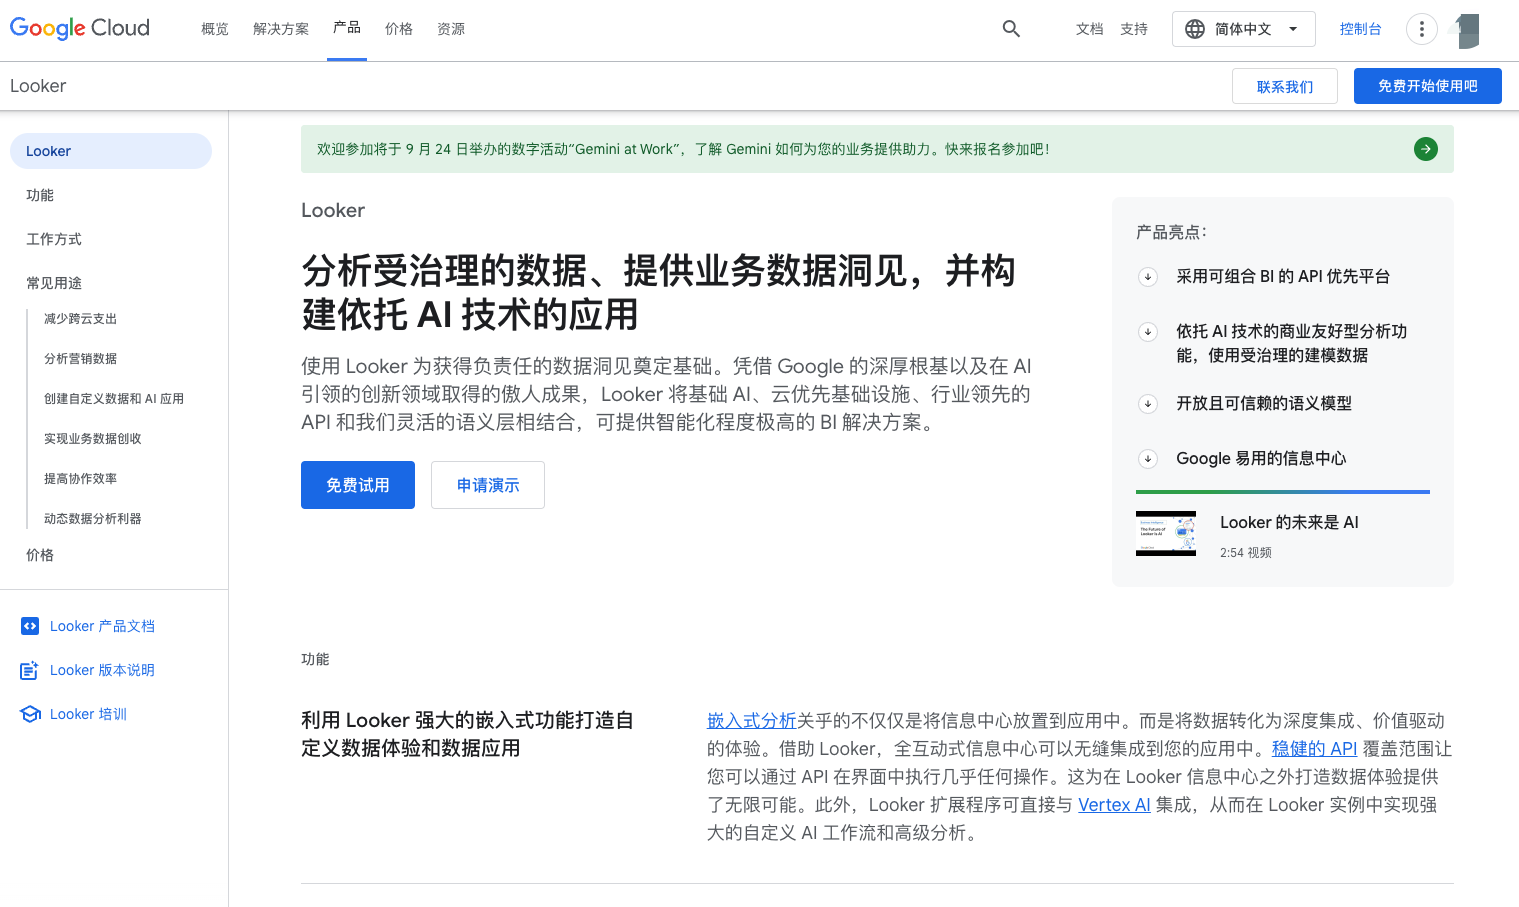Image resolution: width=1519 pixels, height=907 pixels.
Task: Open the 支持 link in header
Action: click(1134, 29)
